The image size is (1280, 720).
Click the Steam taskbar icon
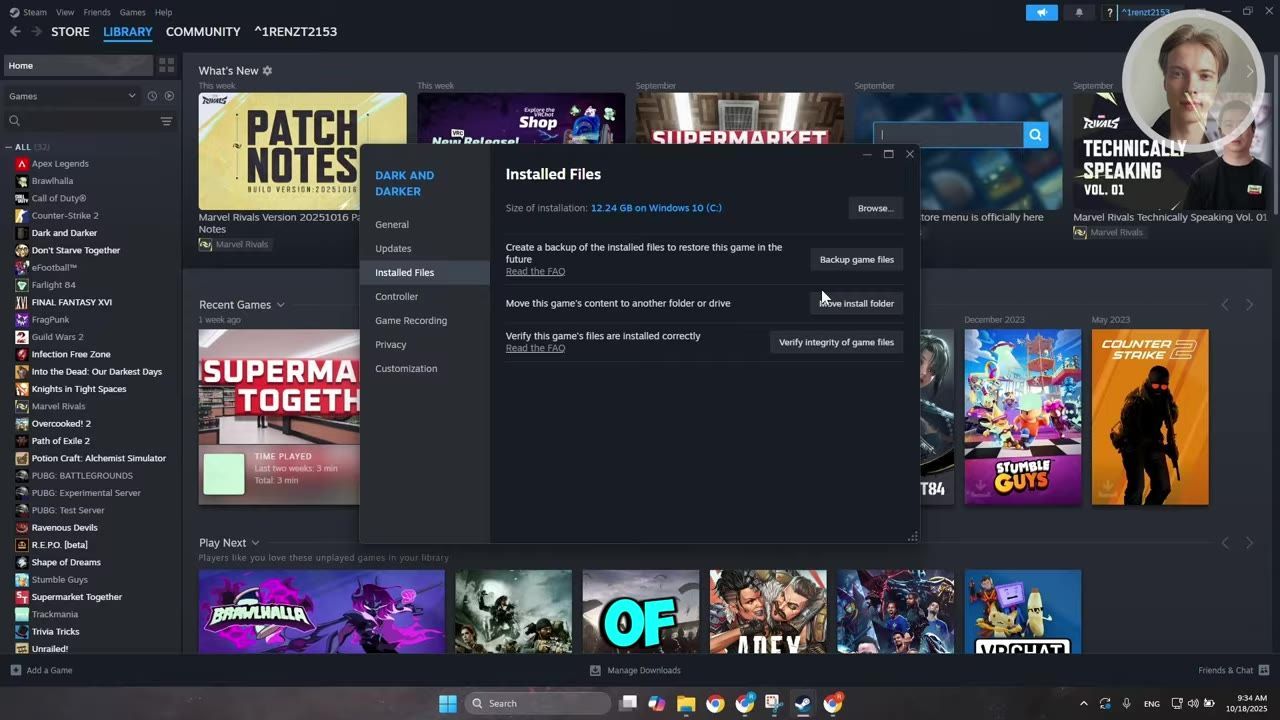click(x=802, y=703)
